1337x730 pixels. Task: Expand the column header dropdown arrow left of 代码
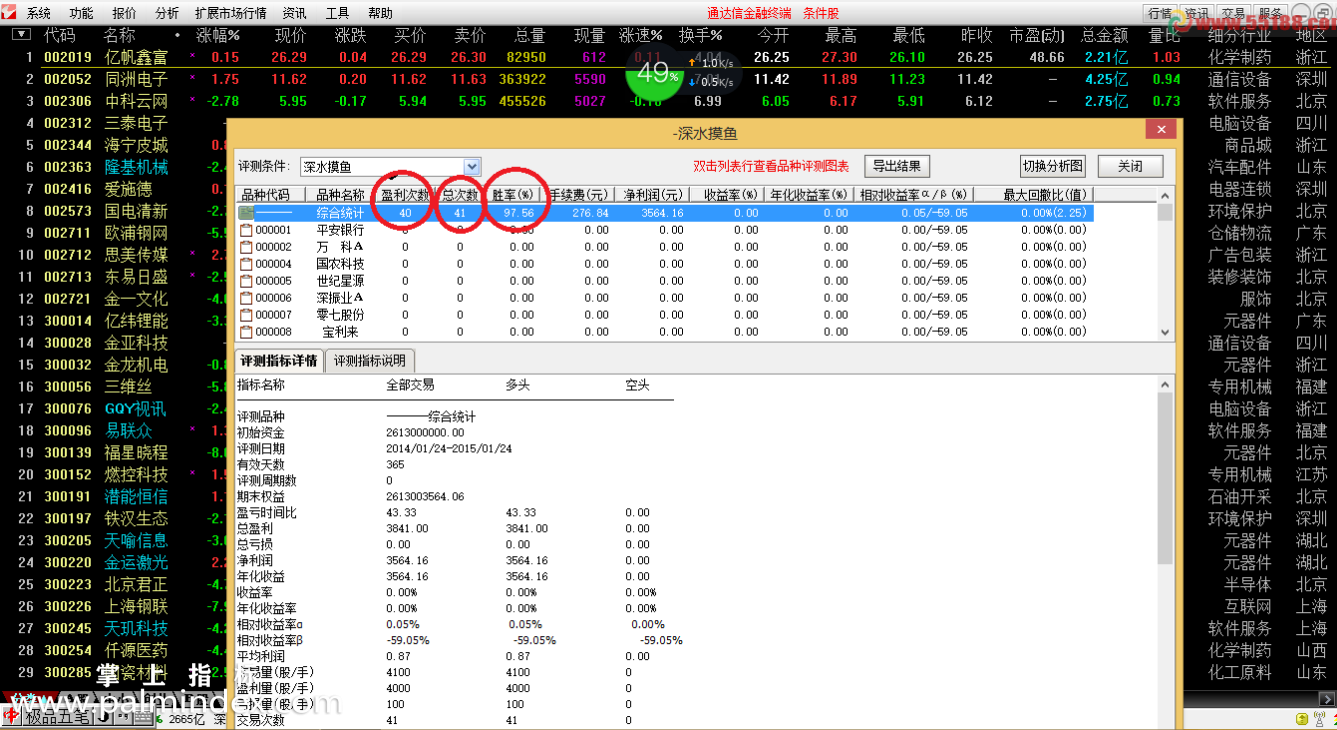(20, 35)
